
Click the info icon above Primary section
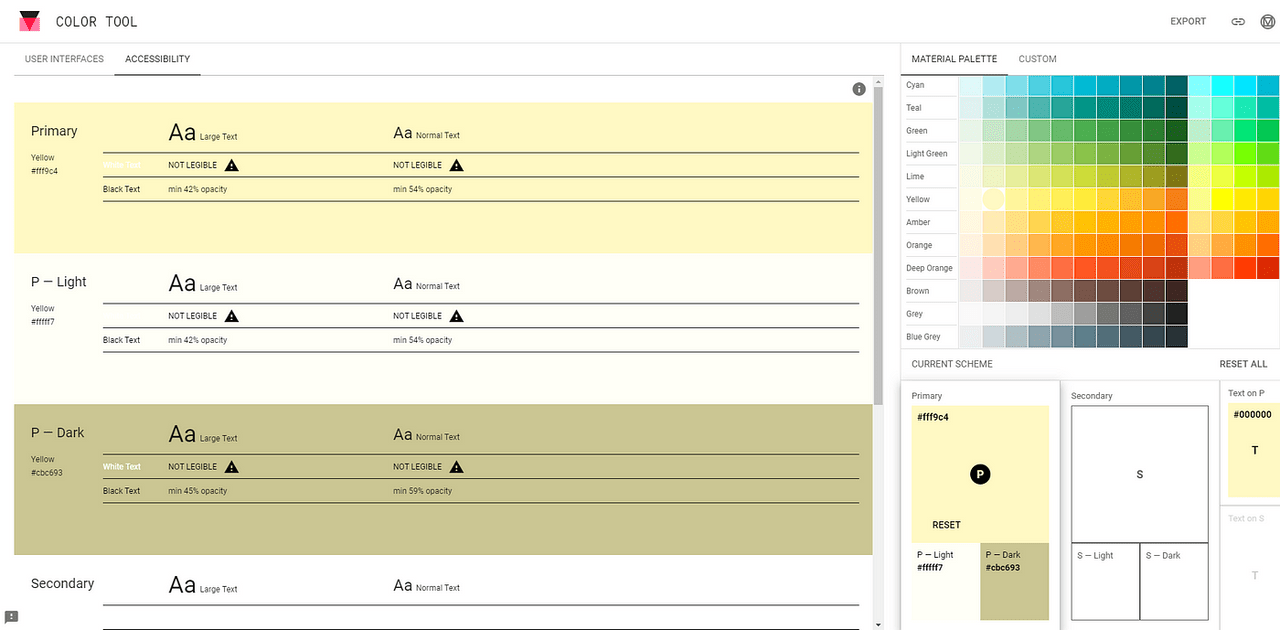858,89
